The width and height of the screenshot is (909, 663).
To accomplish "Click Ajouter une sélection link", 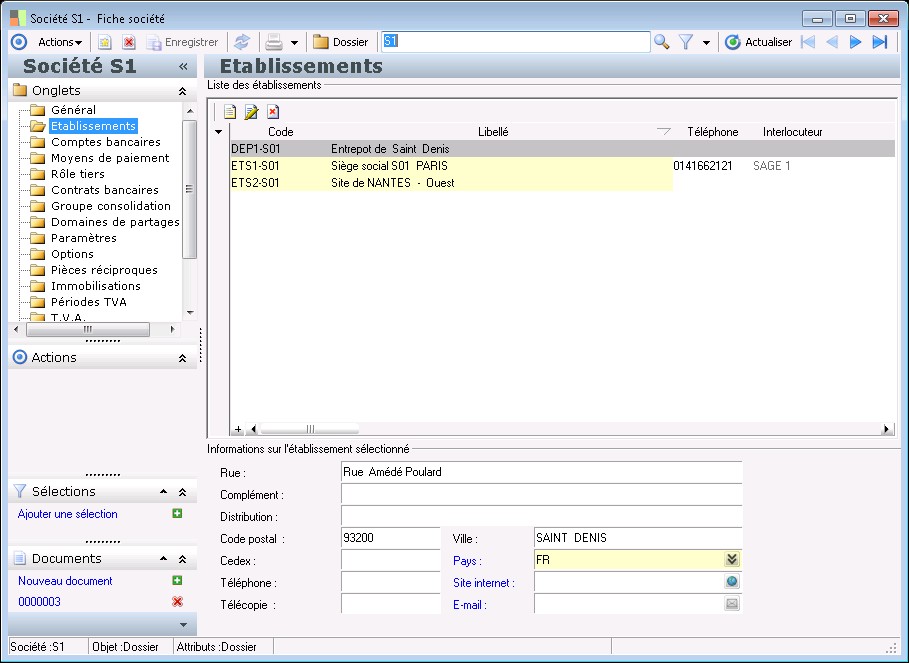I will coord(68,514).
